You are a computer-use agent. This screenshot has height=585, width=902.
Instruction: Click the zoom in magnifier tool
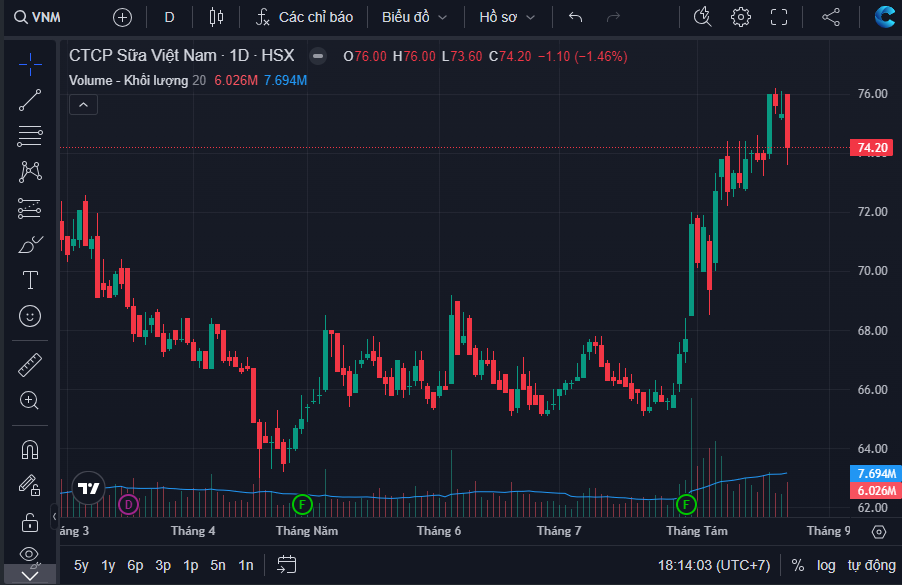coord(30,401)
